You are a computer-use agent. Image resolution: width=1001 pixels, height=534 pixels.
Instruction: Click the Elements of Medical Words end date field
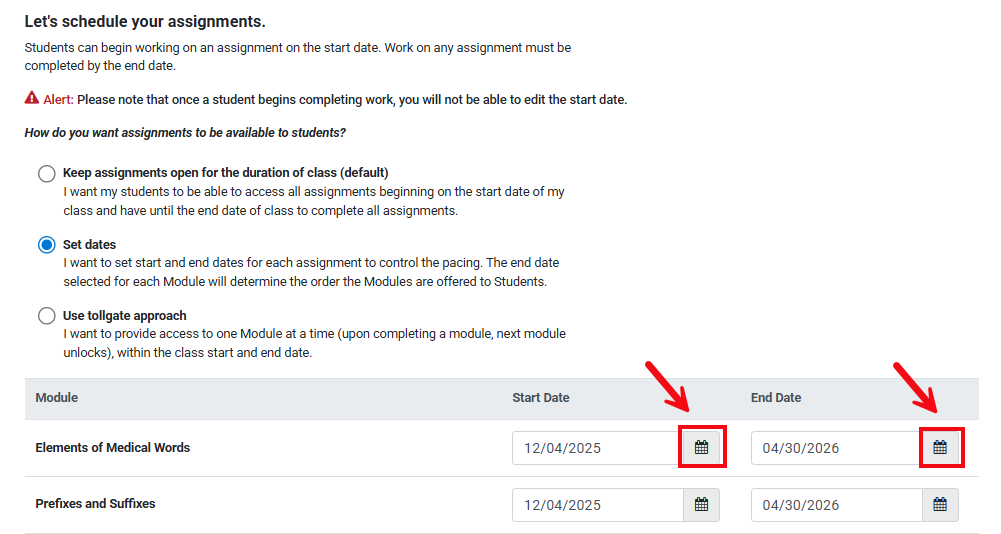(x=836, y=448)
